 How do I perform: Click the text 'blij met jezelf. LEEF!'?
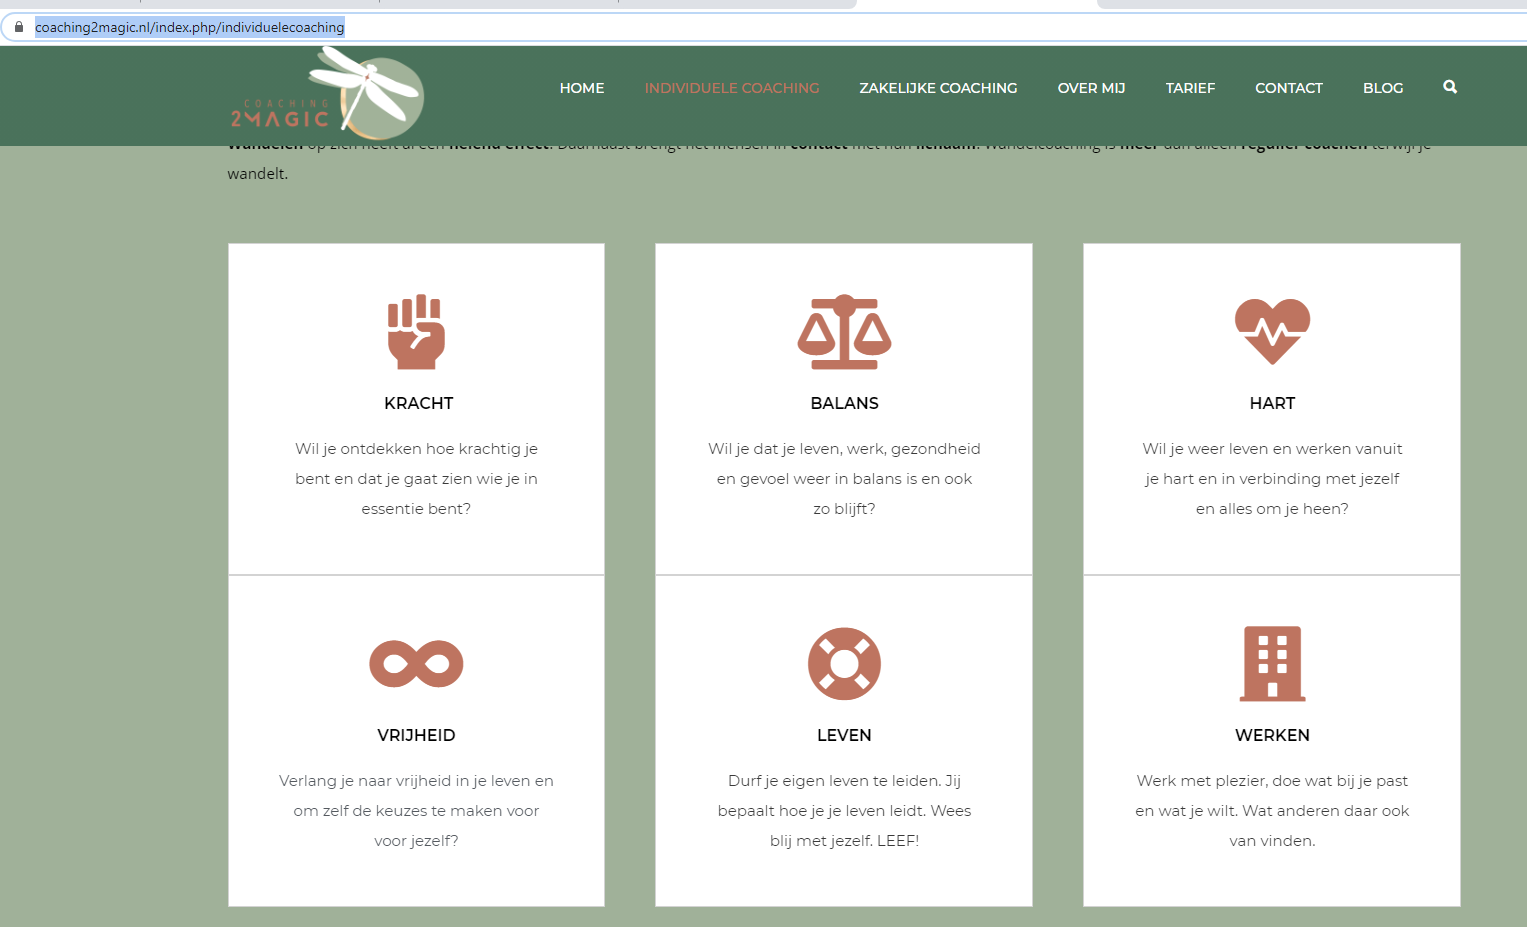click(x=844, y=841)
